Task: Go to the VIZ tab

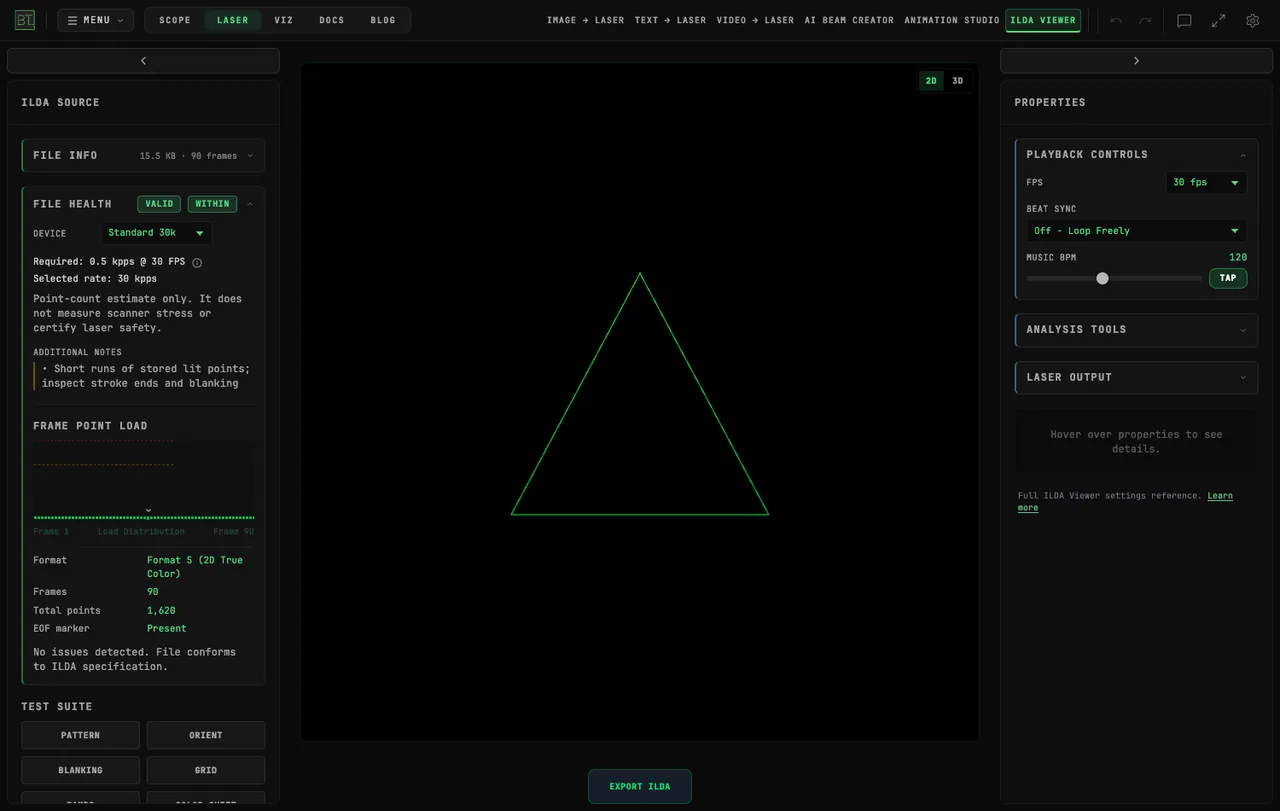Action: click(x=284, y=20)
